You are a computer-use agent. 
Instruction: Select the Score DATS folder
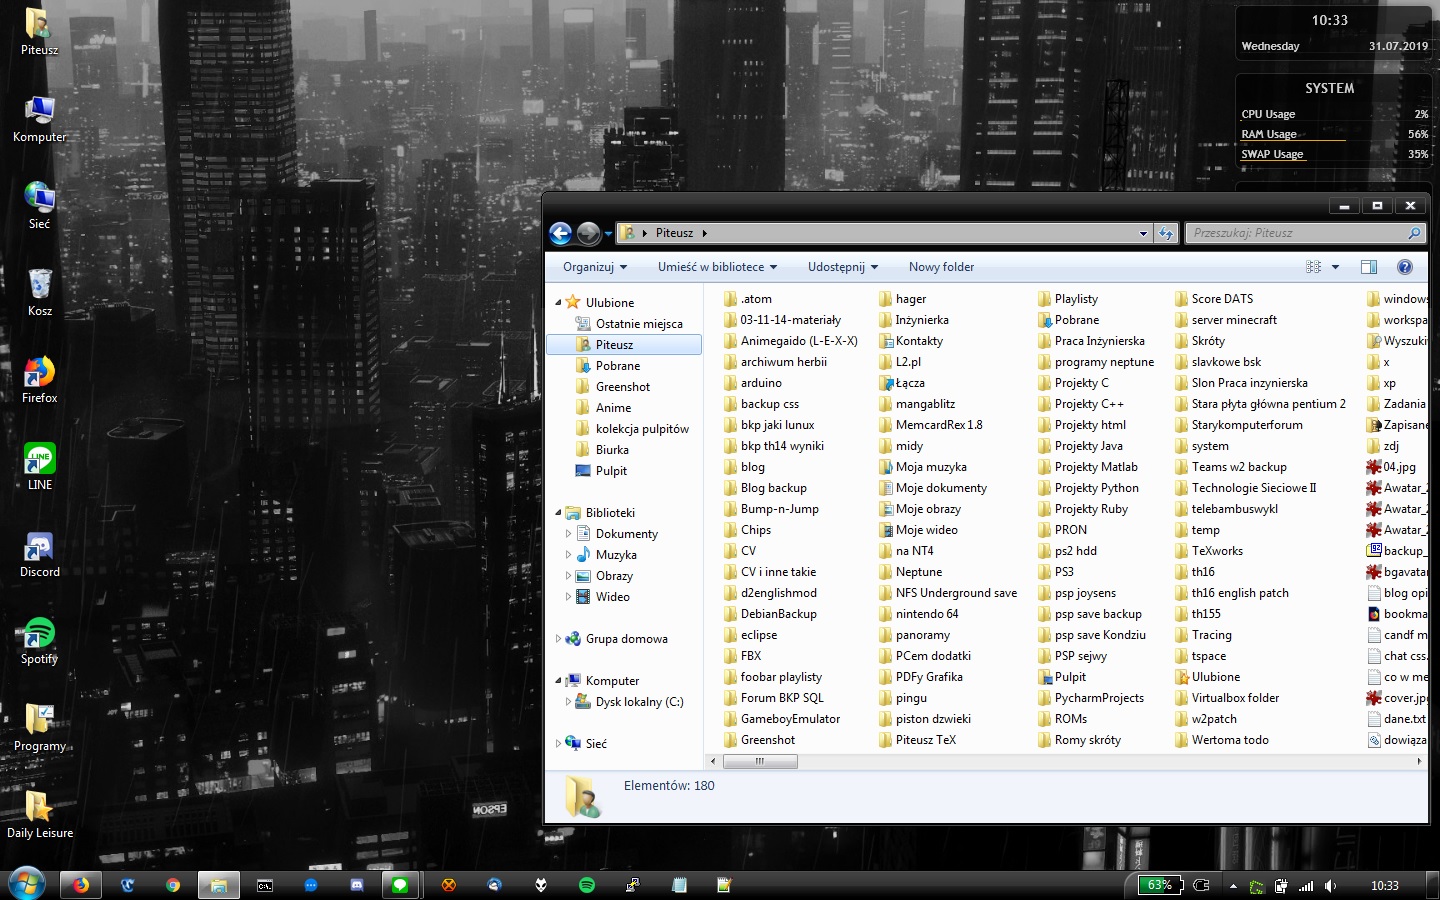pyautogui.click(x=1213, y=299)
